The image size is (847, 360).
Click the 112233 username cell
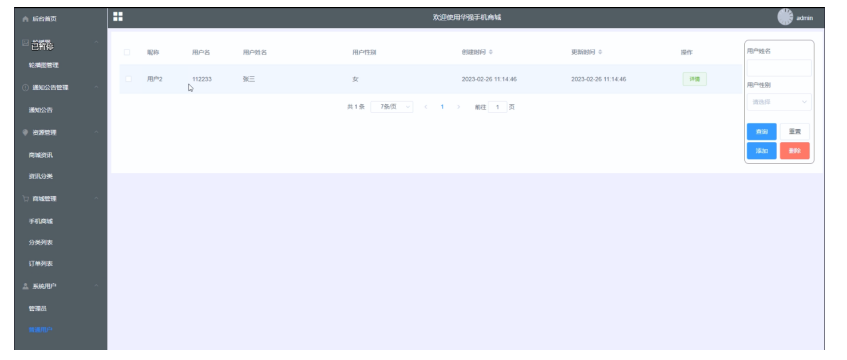pyautogui.click(x=202, y=79)
